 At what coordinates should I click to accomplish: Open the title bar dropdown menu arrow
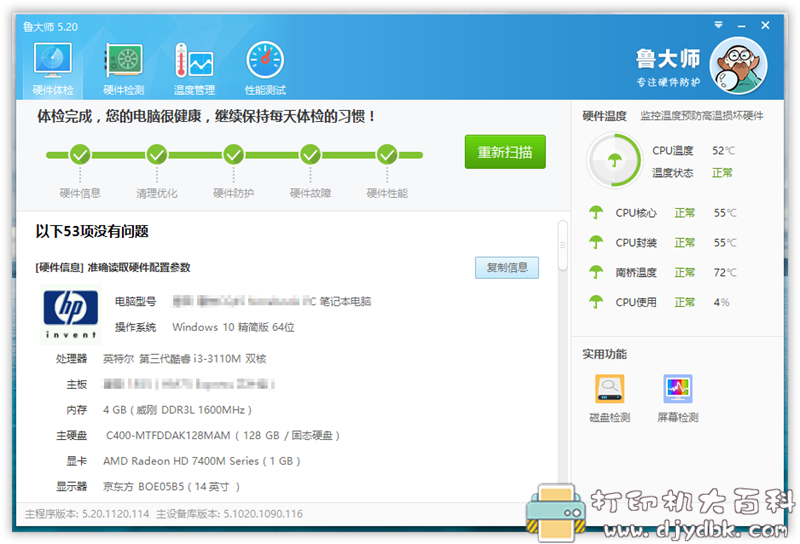[x=718, y=24]
